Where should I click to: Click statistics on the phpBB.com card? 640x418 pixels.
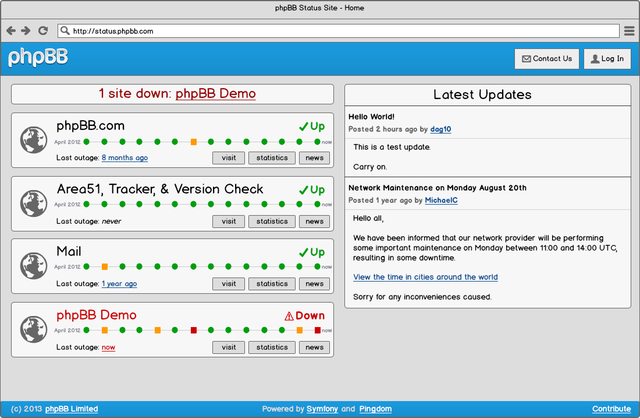pos(272,158)
